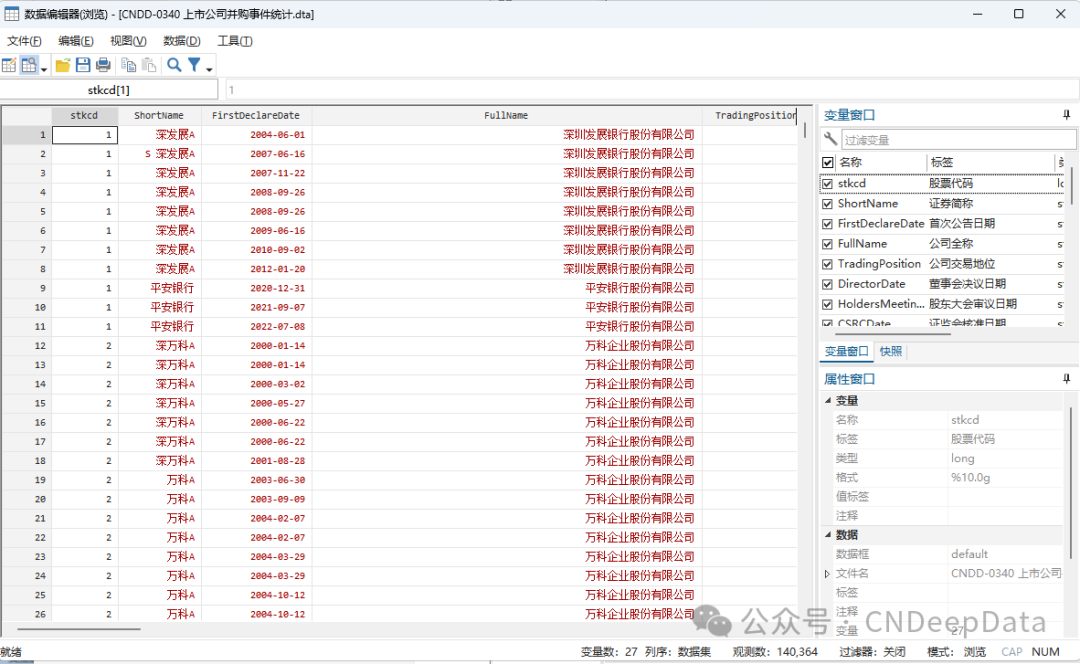Screen dimensions: 1080x664
Task: Click the wrench icon beside variable filter
Action: (830, 139)
